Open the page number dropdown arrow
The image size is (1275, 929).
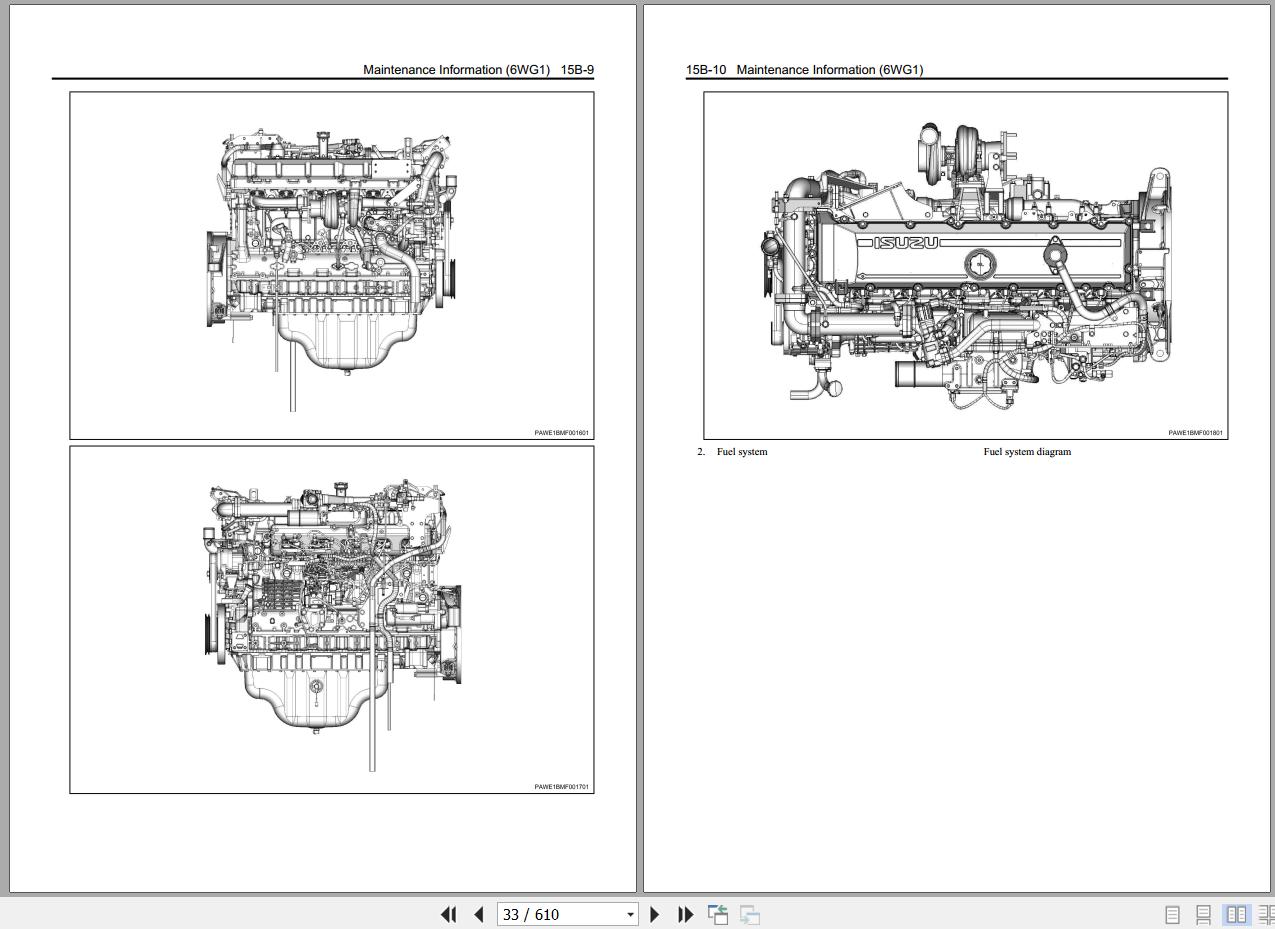pos(630,914)
